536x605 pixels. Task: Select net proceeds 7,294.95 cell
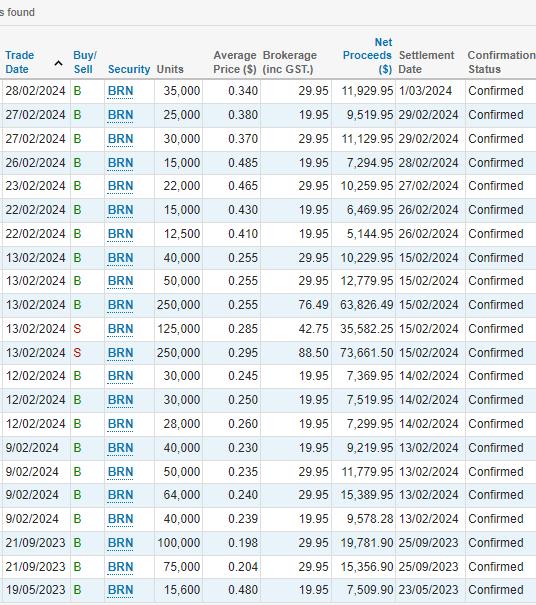pos(369,163)
